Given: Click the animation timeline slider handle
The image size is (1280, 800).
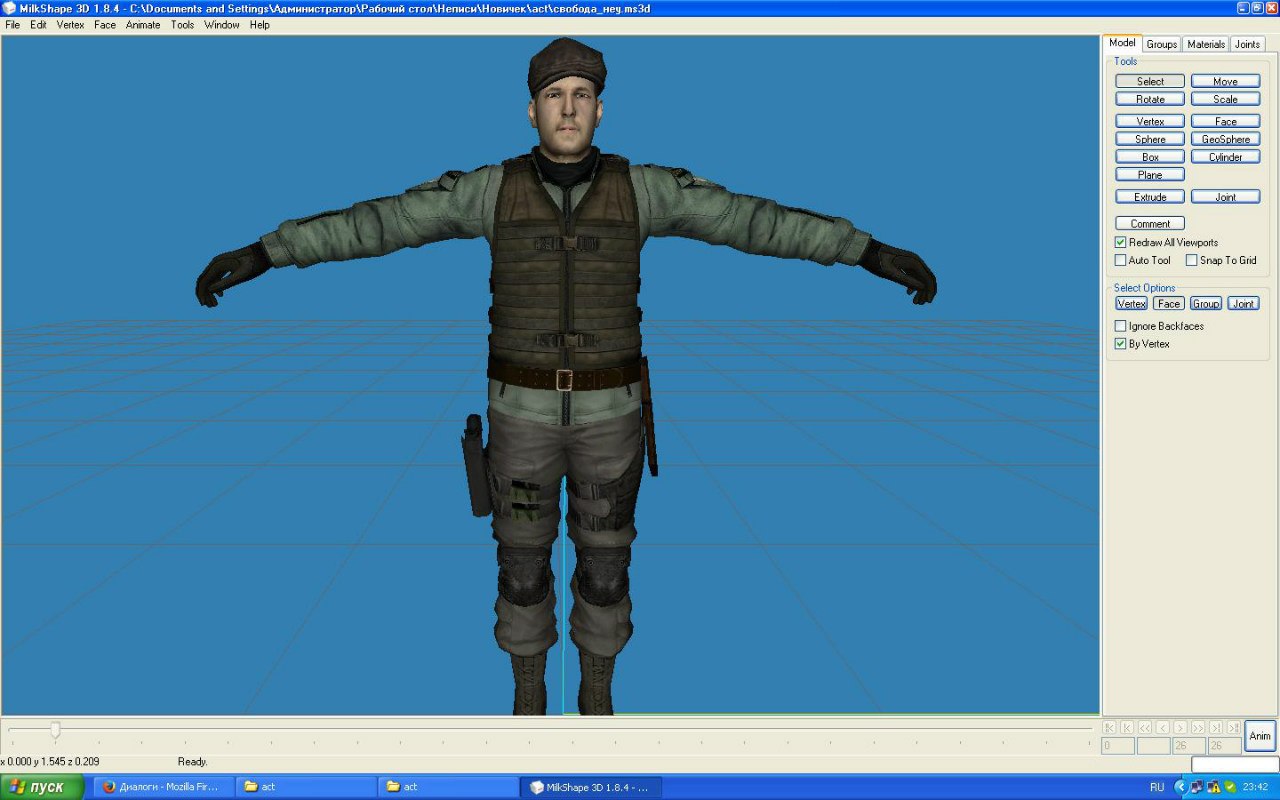Looking at the screenshot, I should (x=55, y=730).
